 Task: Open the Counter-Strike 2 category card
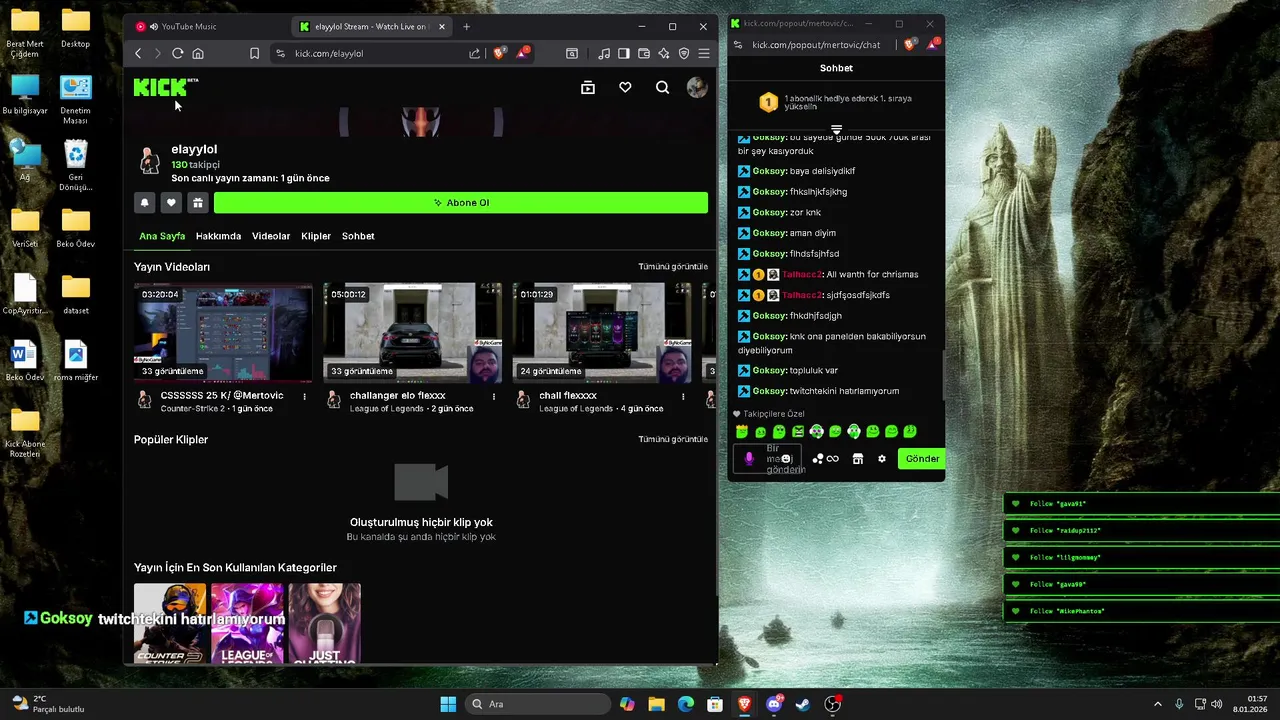pyautogui.click(x=170, y=623)
